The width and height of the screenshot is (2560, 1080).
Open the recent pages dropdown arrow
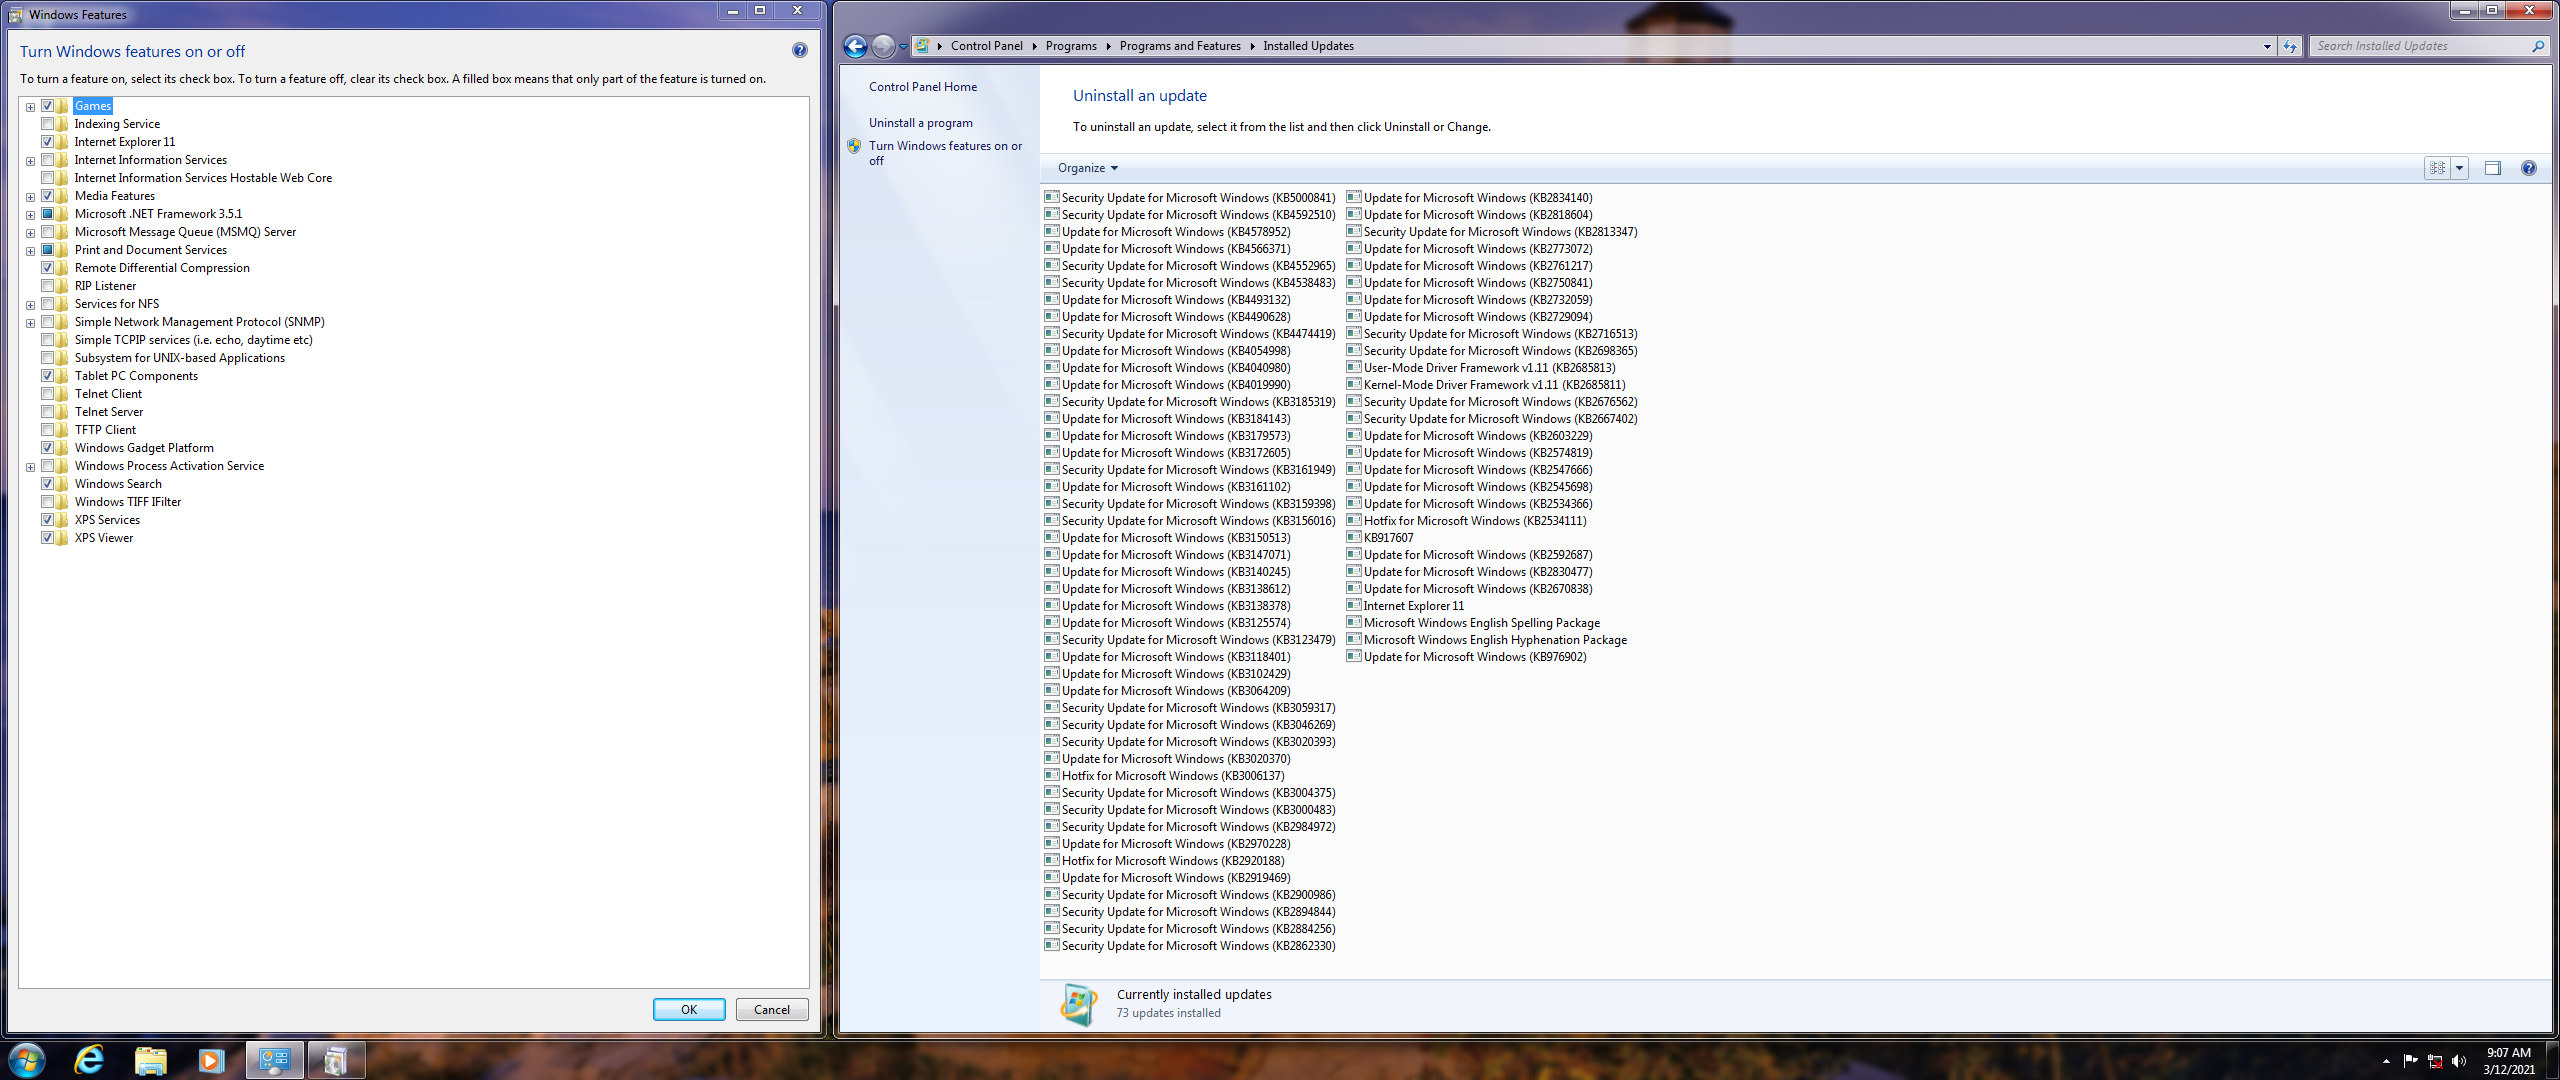tap(904, 46)
